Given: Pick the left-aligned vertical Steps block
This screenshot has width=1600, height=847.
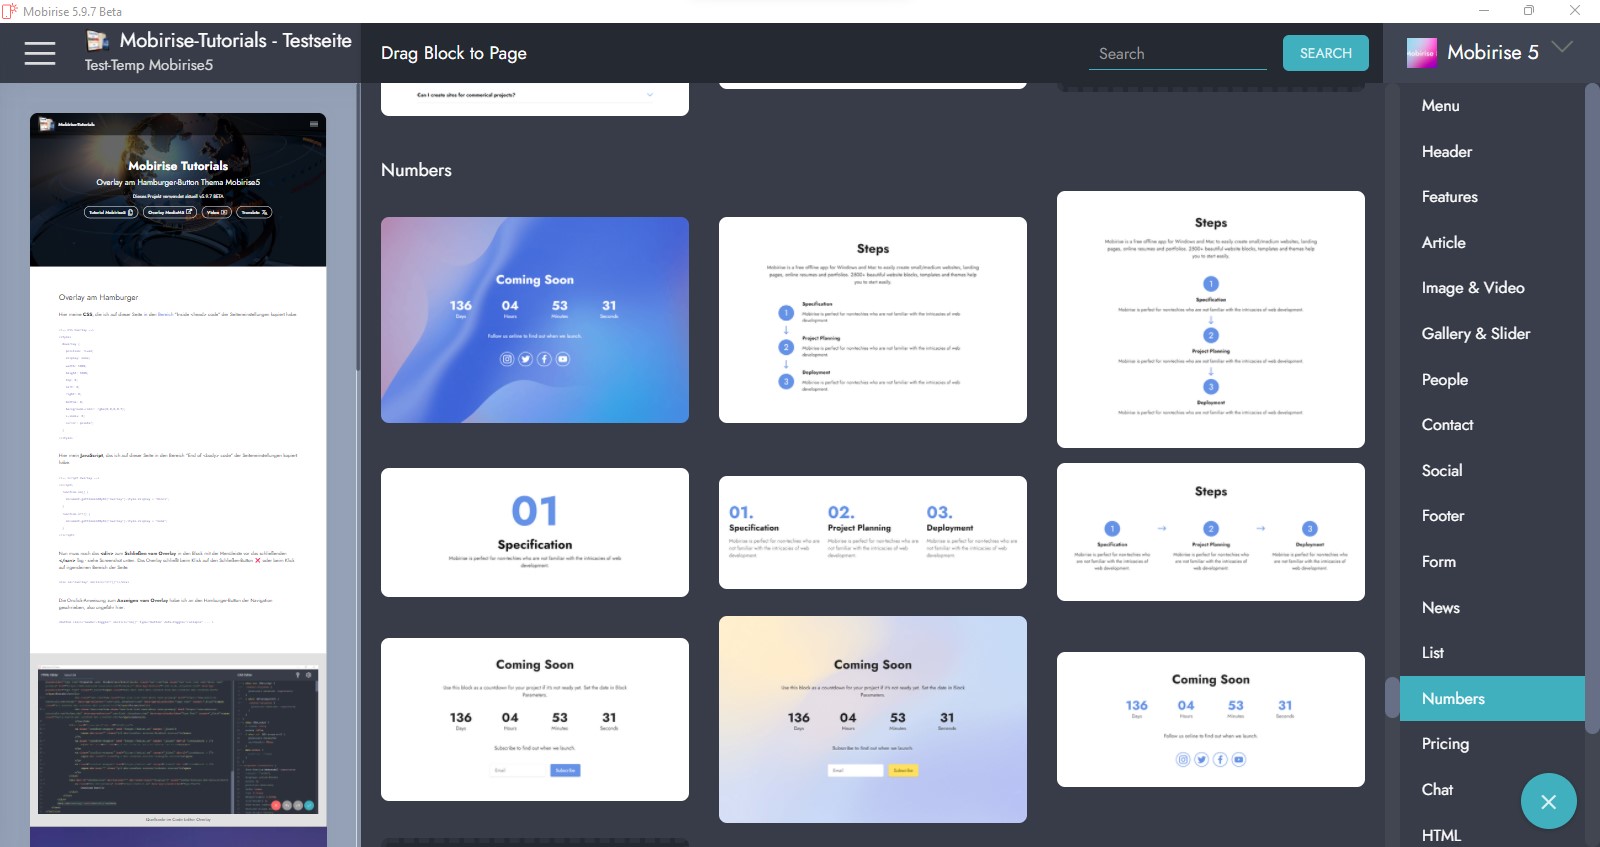Looking at the screenshot, I should pyautogui.click(x=873, y=320).
